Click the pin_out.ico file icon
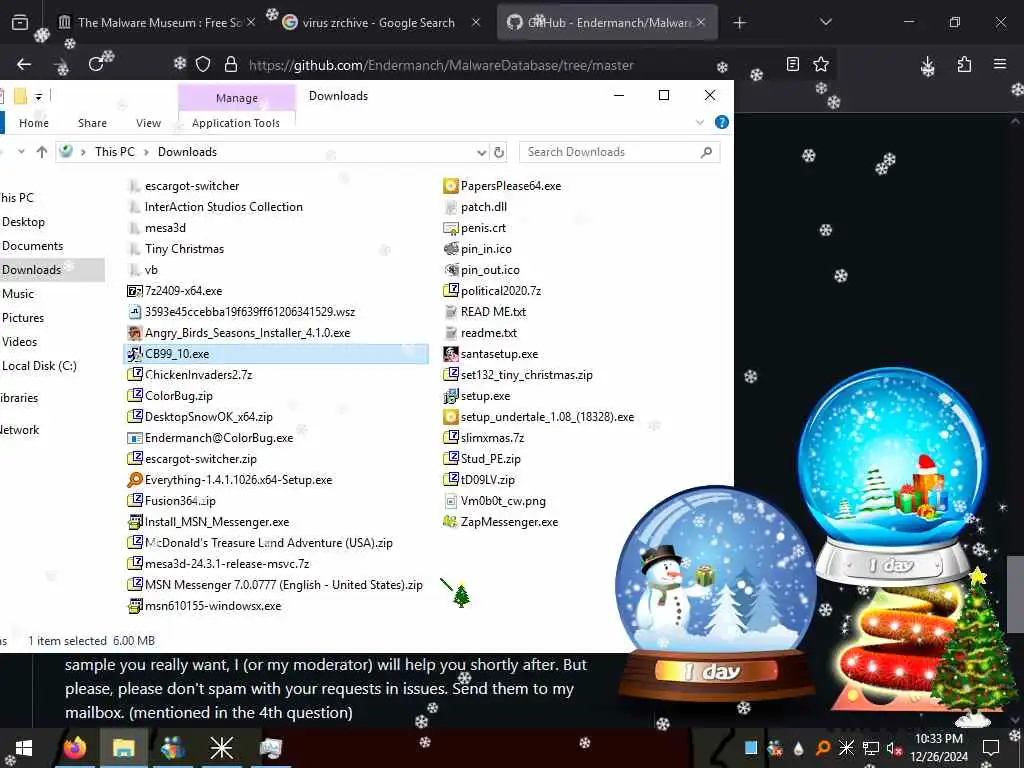The height and width of the screenshot is (768, 1024). point(451,270)
